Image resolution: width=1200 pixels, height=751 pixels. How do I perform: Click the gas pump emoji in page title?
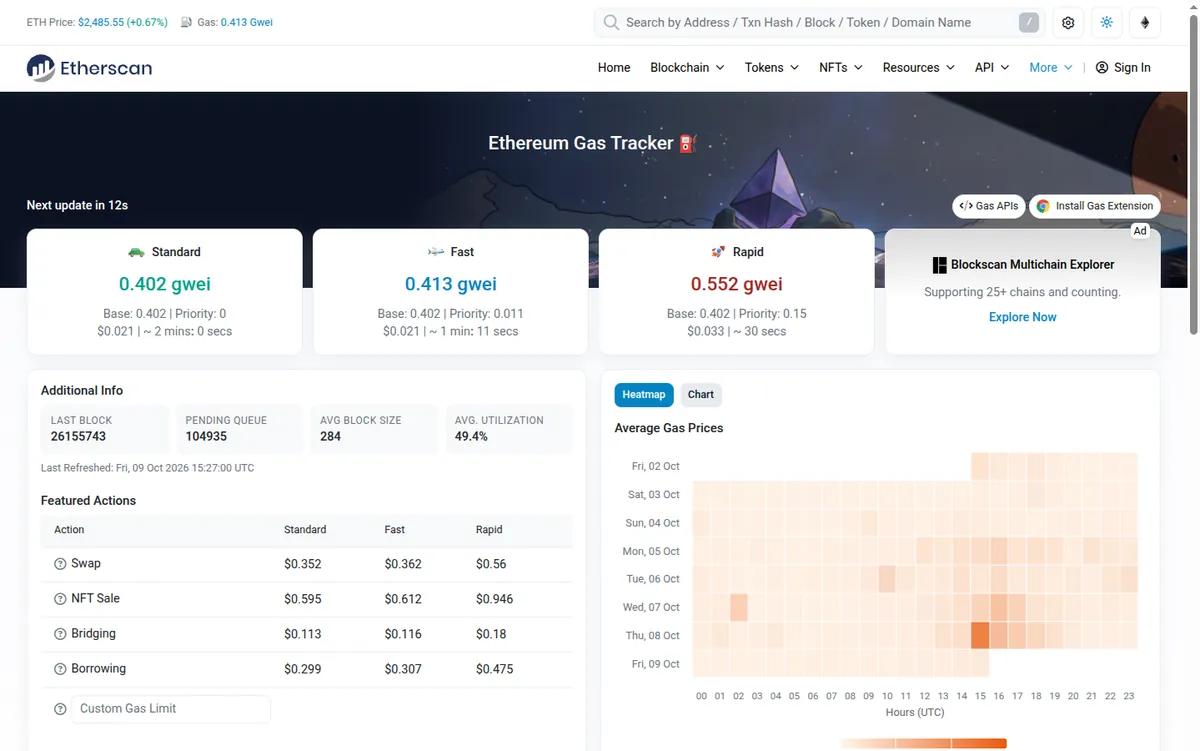686,143
